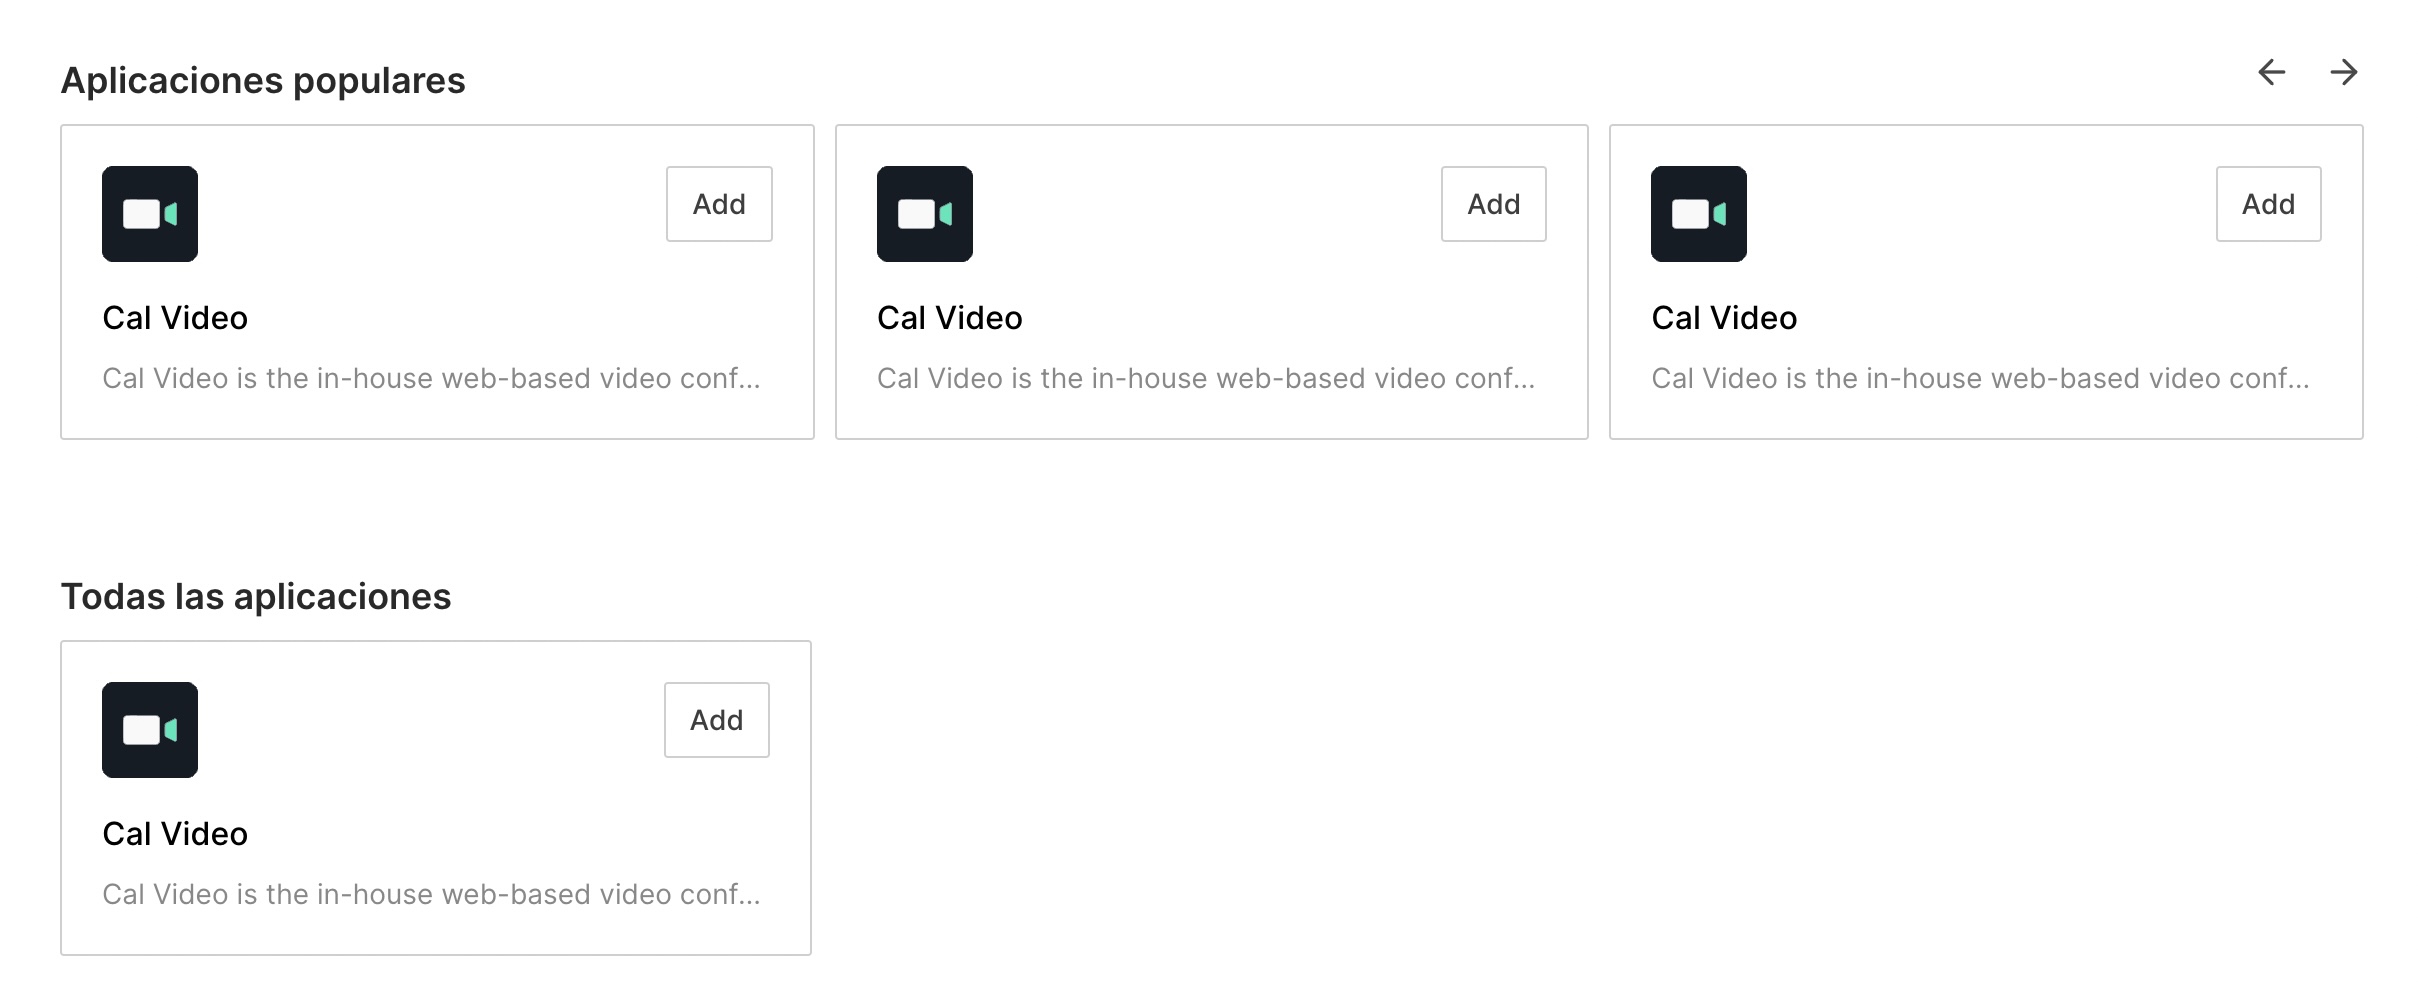This screenshot has width=2418, height=1008.
Task: Click the Cal Video icon under Todas las aplicaciones
Action: coord(149,730)
